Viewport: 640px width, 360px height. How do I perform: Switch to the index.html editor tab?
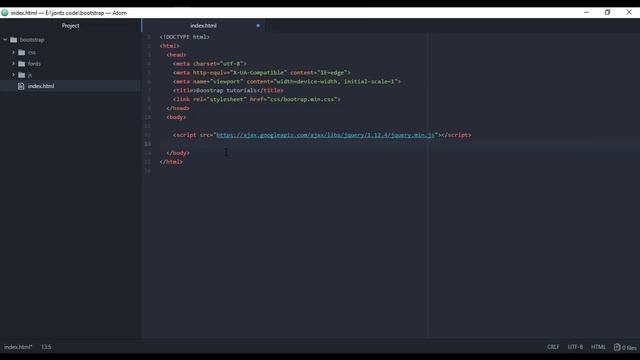tap(203, 25)
